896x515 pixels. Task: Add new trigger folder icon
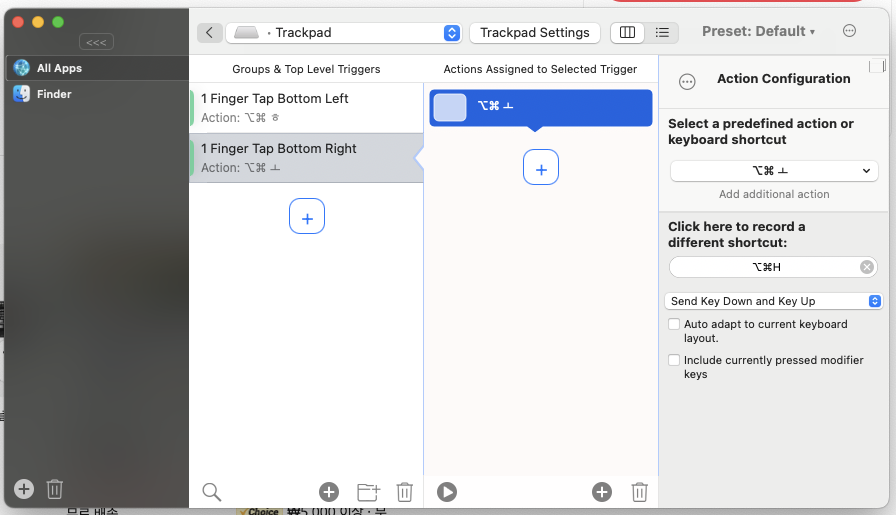pyautogui.click(x=368, y=491)
